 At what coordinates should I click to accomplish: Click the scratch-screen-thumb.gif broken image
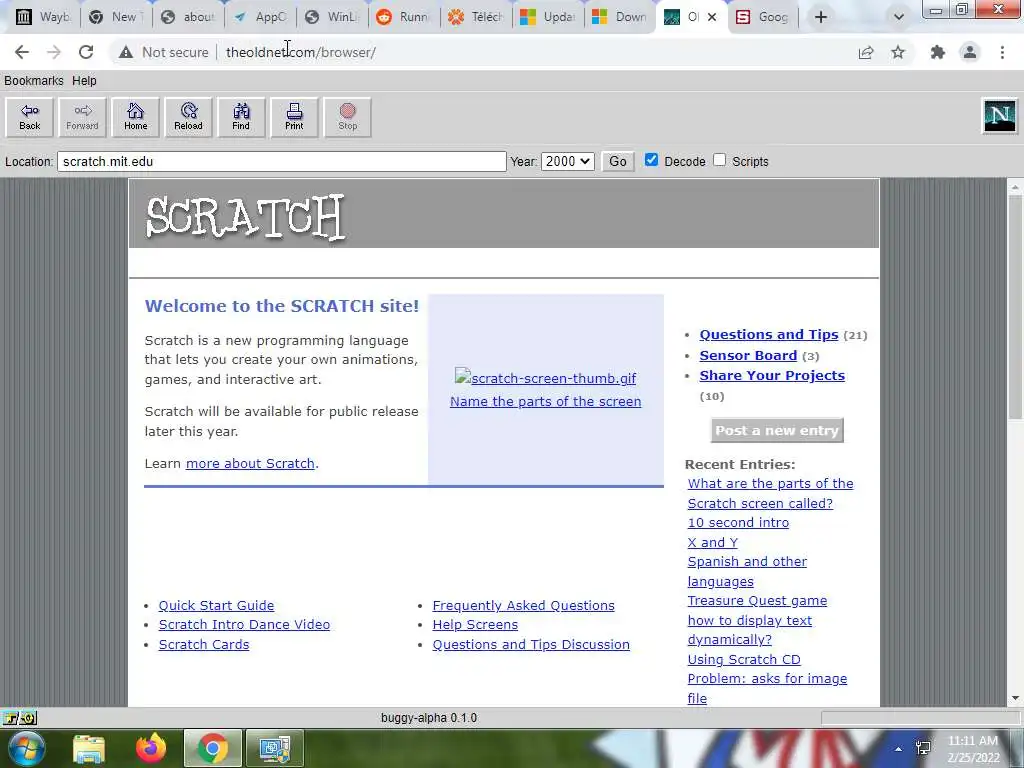tap(545, 377)
